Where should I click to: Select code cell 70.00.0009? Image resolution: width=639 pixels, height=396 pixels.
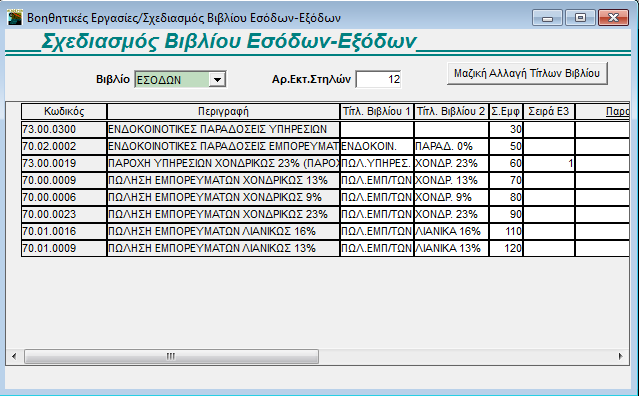pyautogui.click(x=64, y=180)
